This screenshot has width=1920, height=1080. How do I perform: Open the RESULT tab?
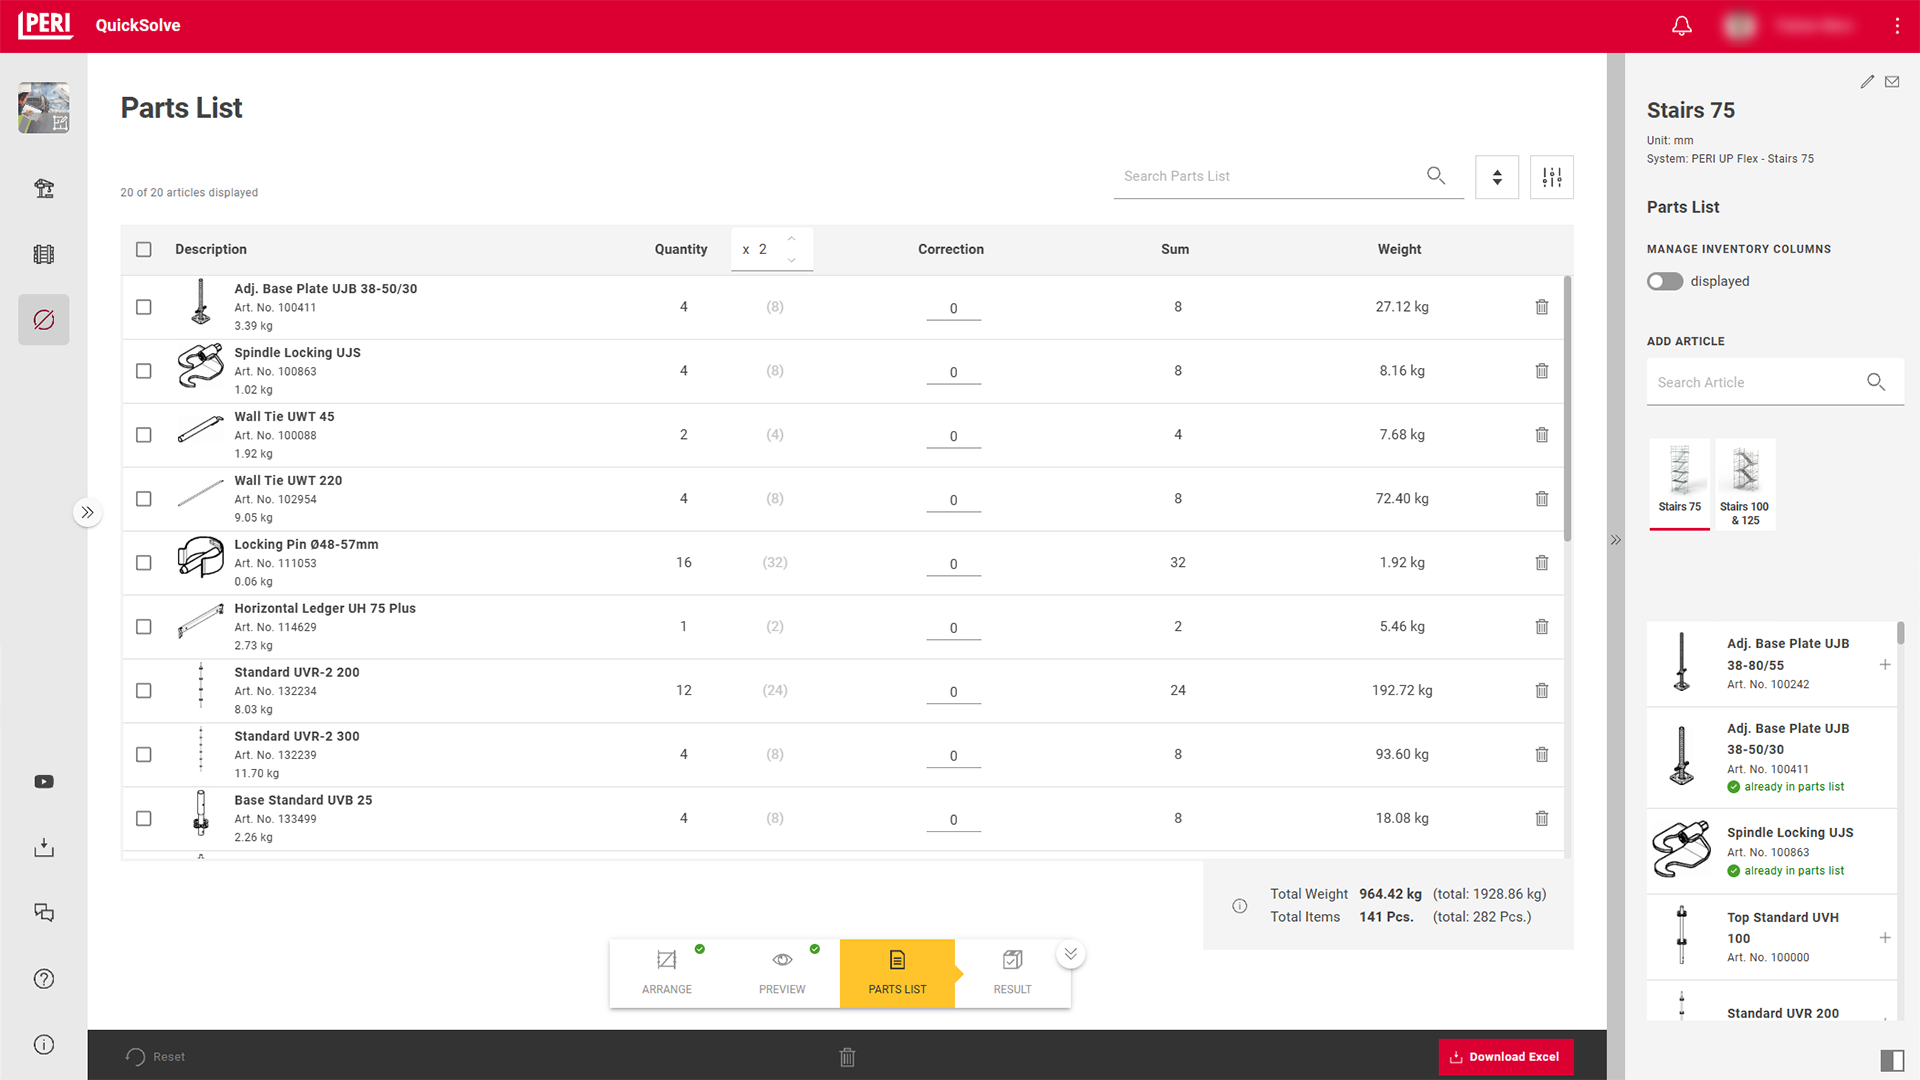[x=1012, y=973]
